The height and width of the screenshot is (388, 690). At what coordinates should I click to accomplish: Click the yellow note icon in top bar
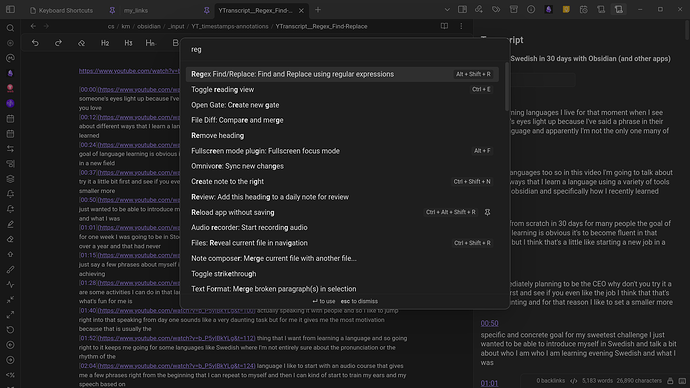(566, 10)
